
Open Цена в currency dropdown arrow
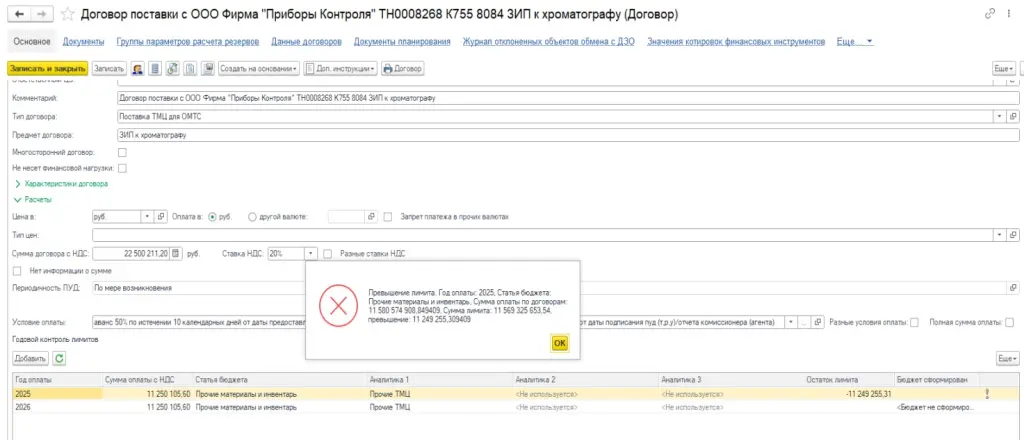point(147,217)
